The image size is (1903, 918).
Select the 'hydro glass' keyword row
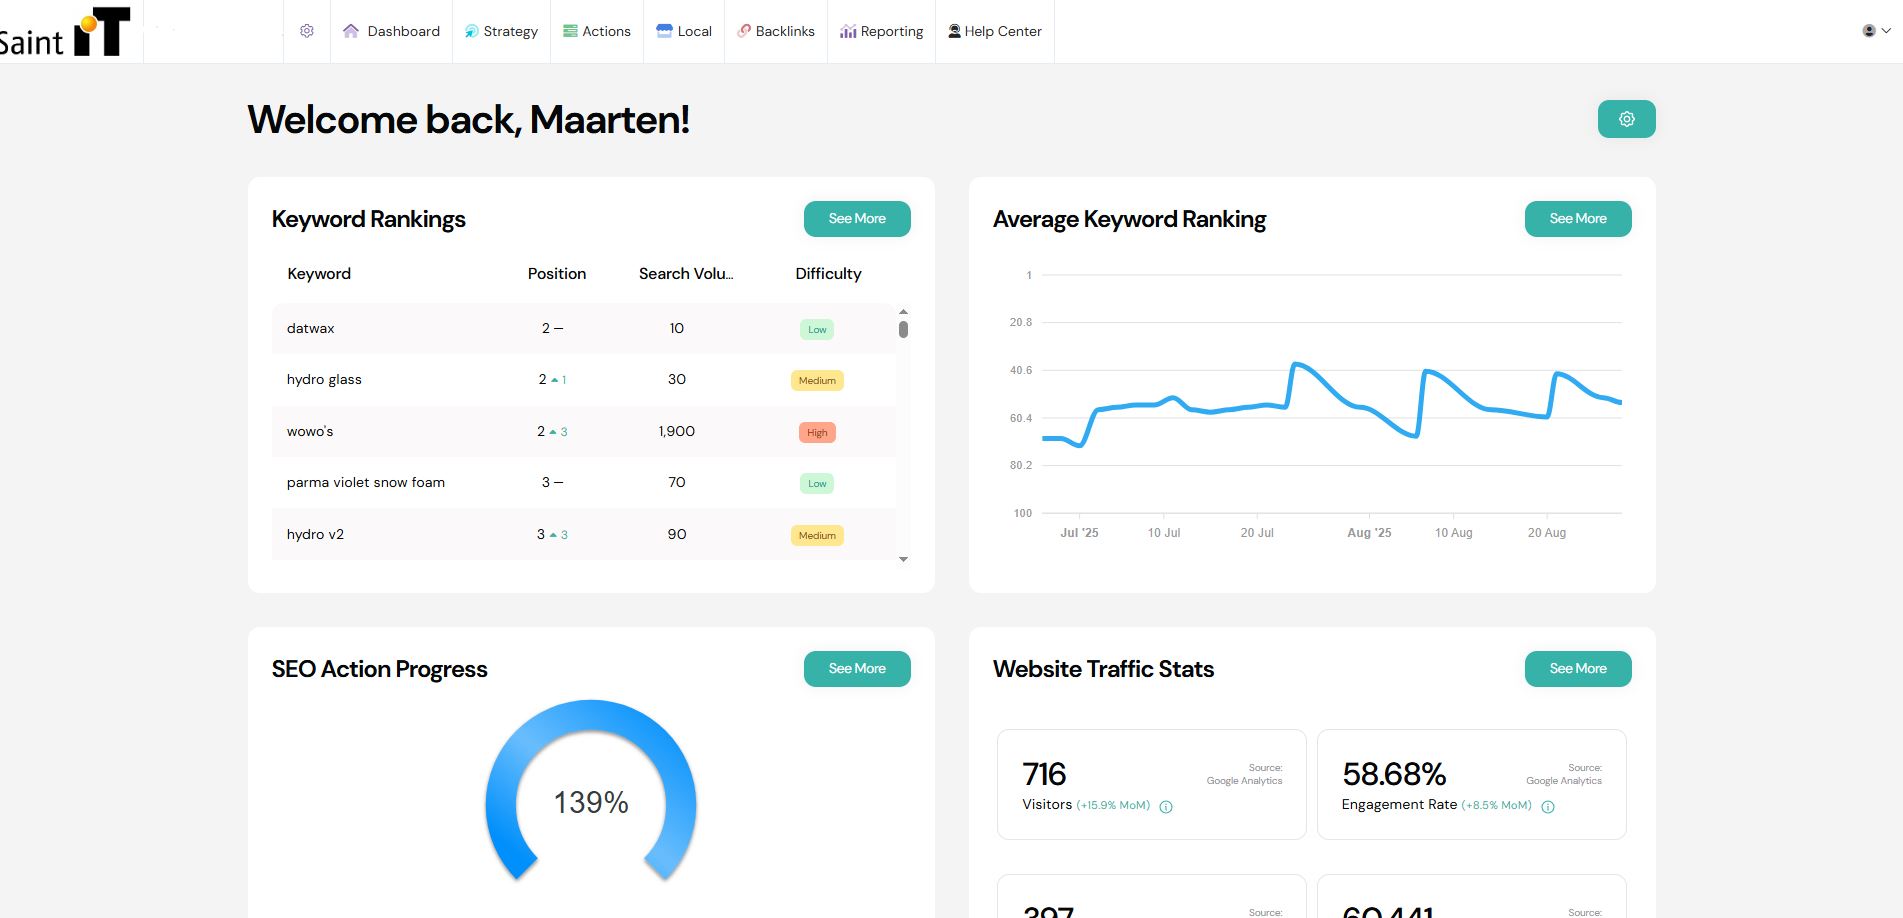coord(583,379)
